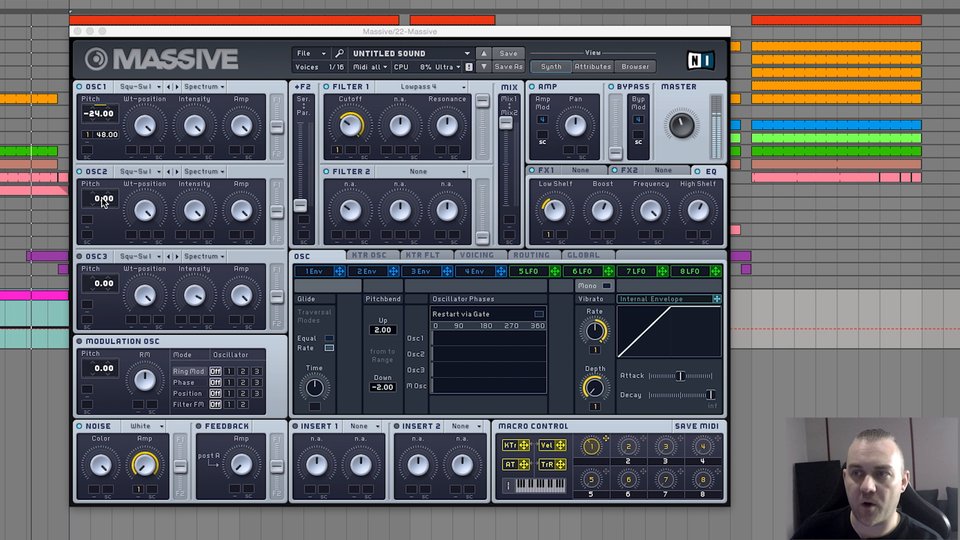Open the Midi all channel dropdown
The height and width of the screenshot is (540, 960).
click(370, 67)
